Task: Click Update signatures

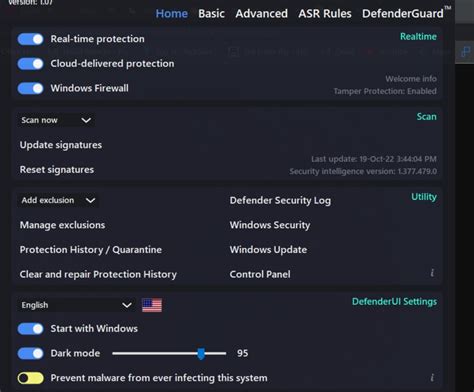Action: pos(61,145)
